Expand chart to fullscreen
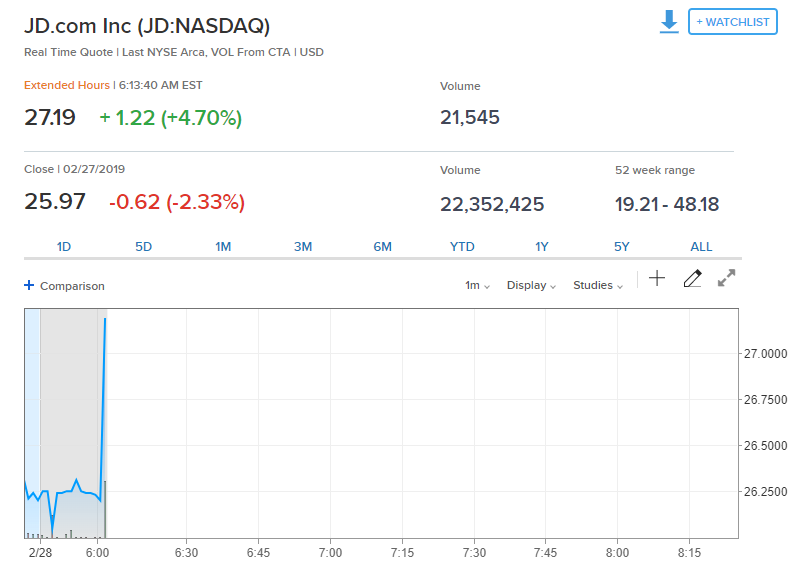 point(726,278)
